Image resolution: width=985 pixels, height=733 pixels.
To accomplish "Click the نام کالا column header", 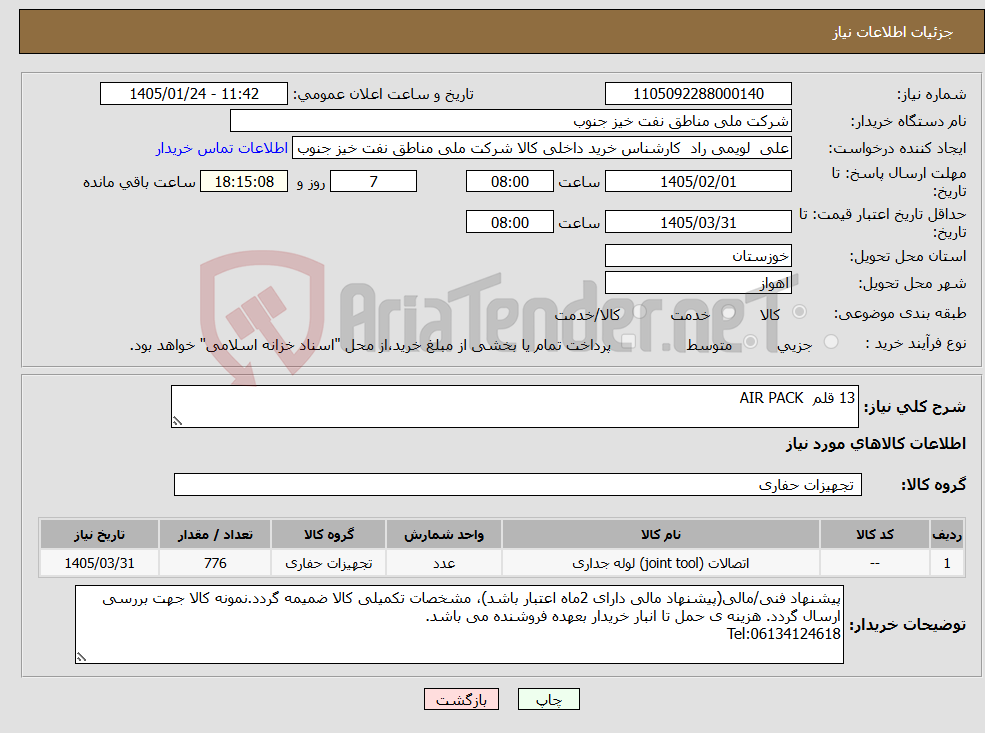I will point(660,535).
